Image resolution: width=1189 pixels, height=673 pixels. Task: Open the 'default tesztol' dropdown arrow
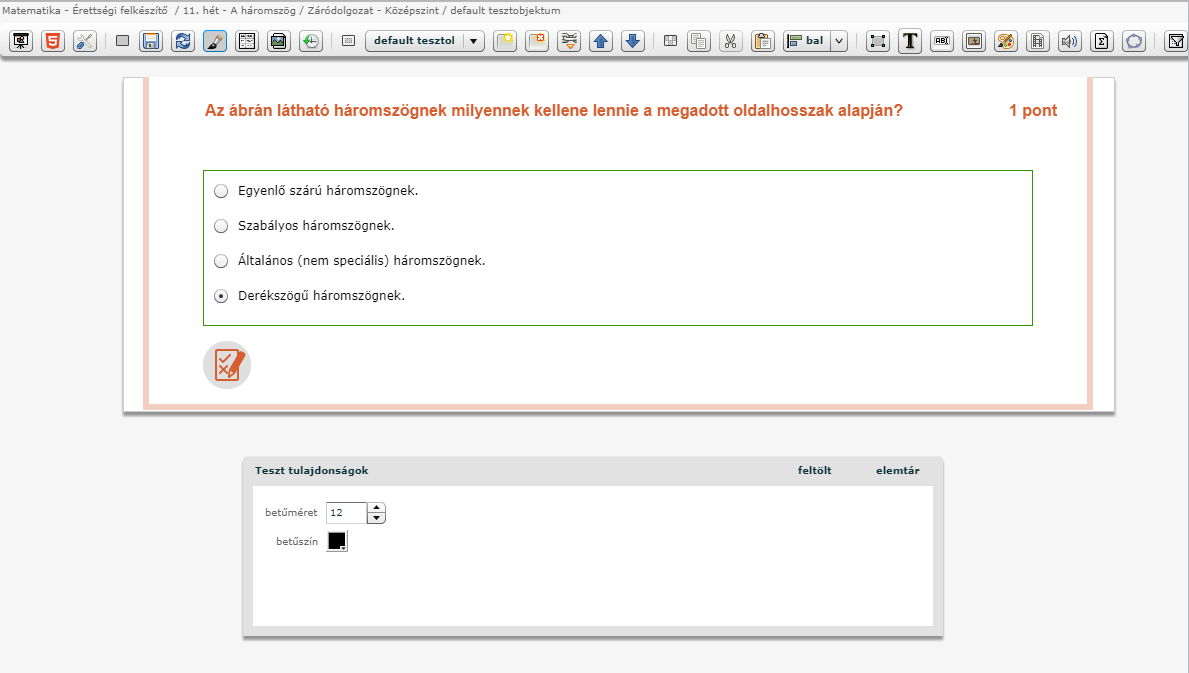click(x=474, y=41)
